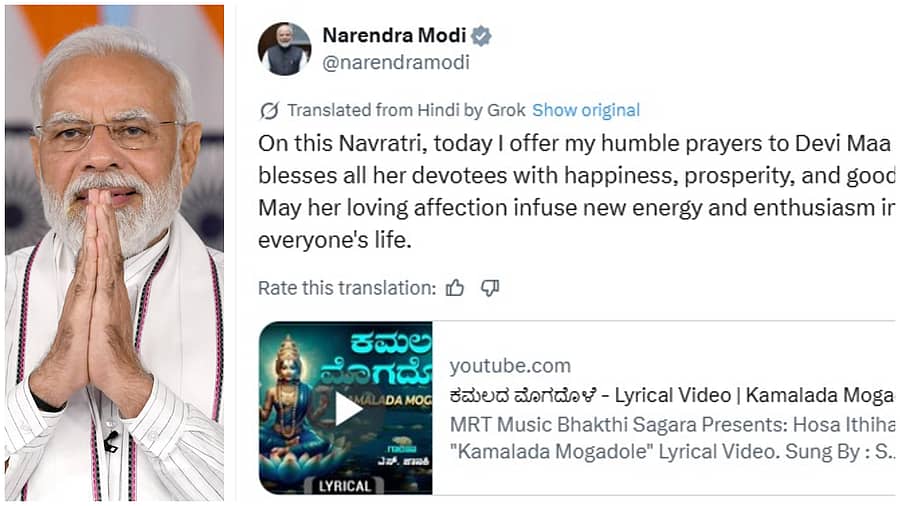This screenshot has width=900, height=506.
Task: Click the Navratri tweet text
Action: click(x=575, y=143)
